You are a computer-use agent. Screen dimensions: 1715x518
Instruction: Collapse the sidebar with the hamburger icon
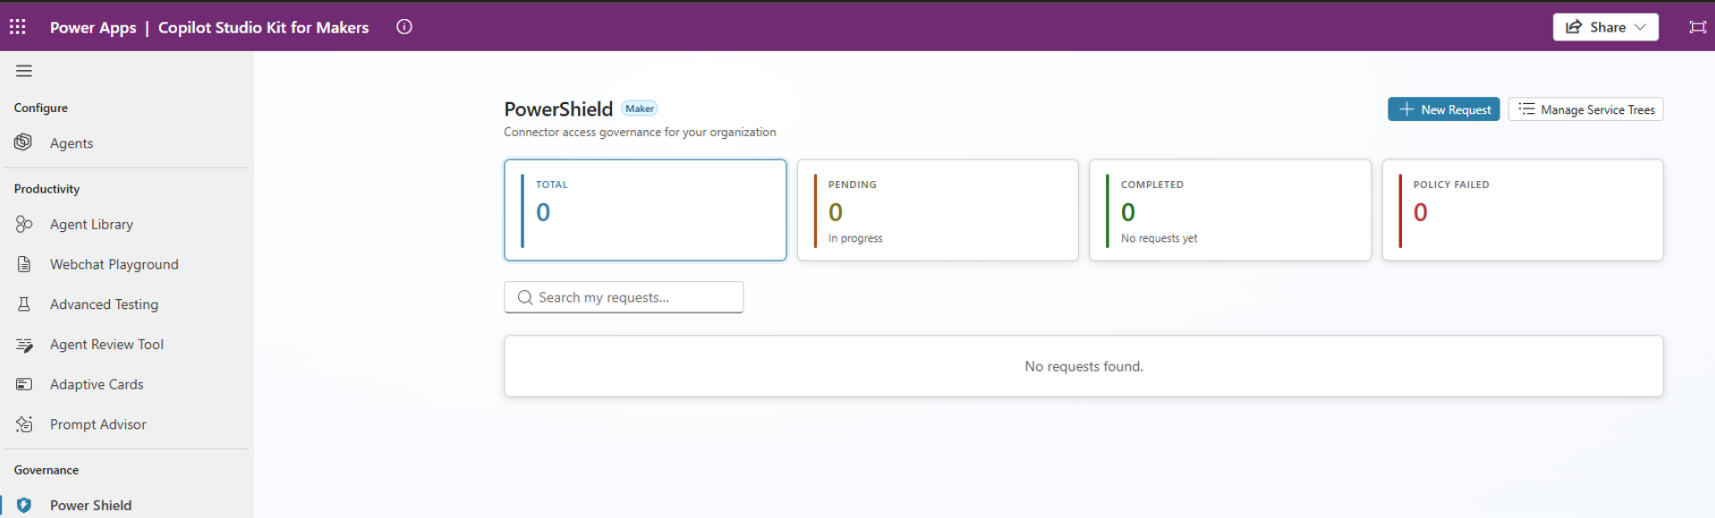click(24, 71)
